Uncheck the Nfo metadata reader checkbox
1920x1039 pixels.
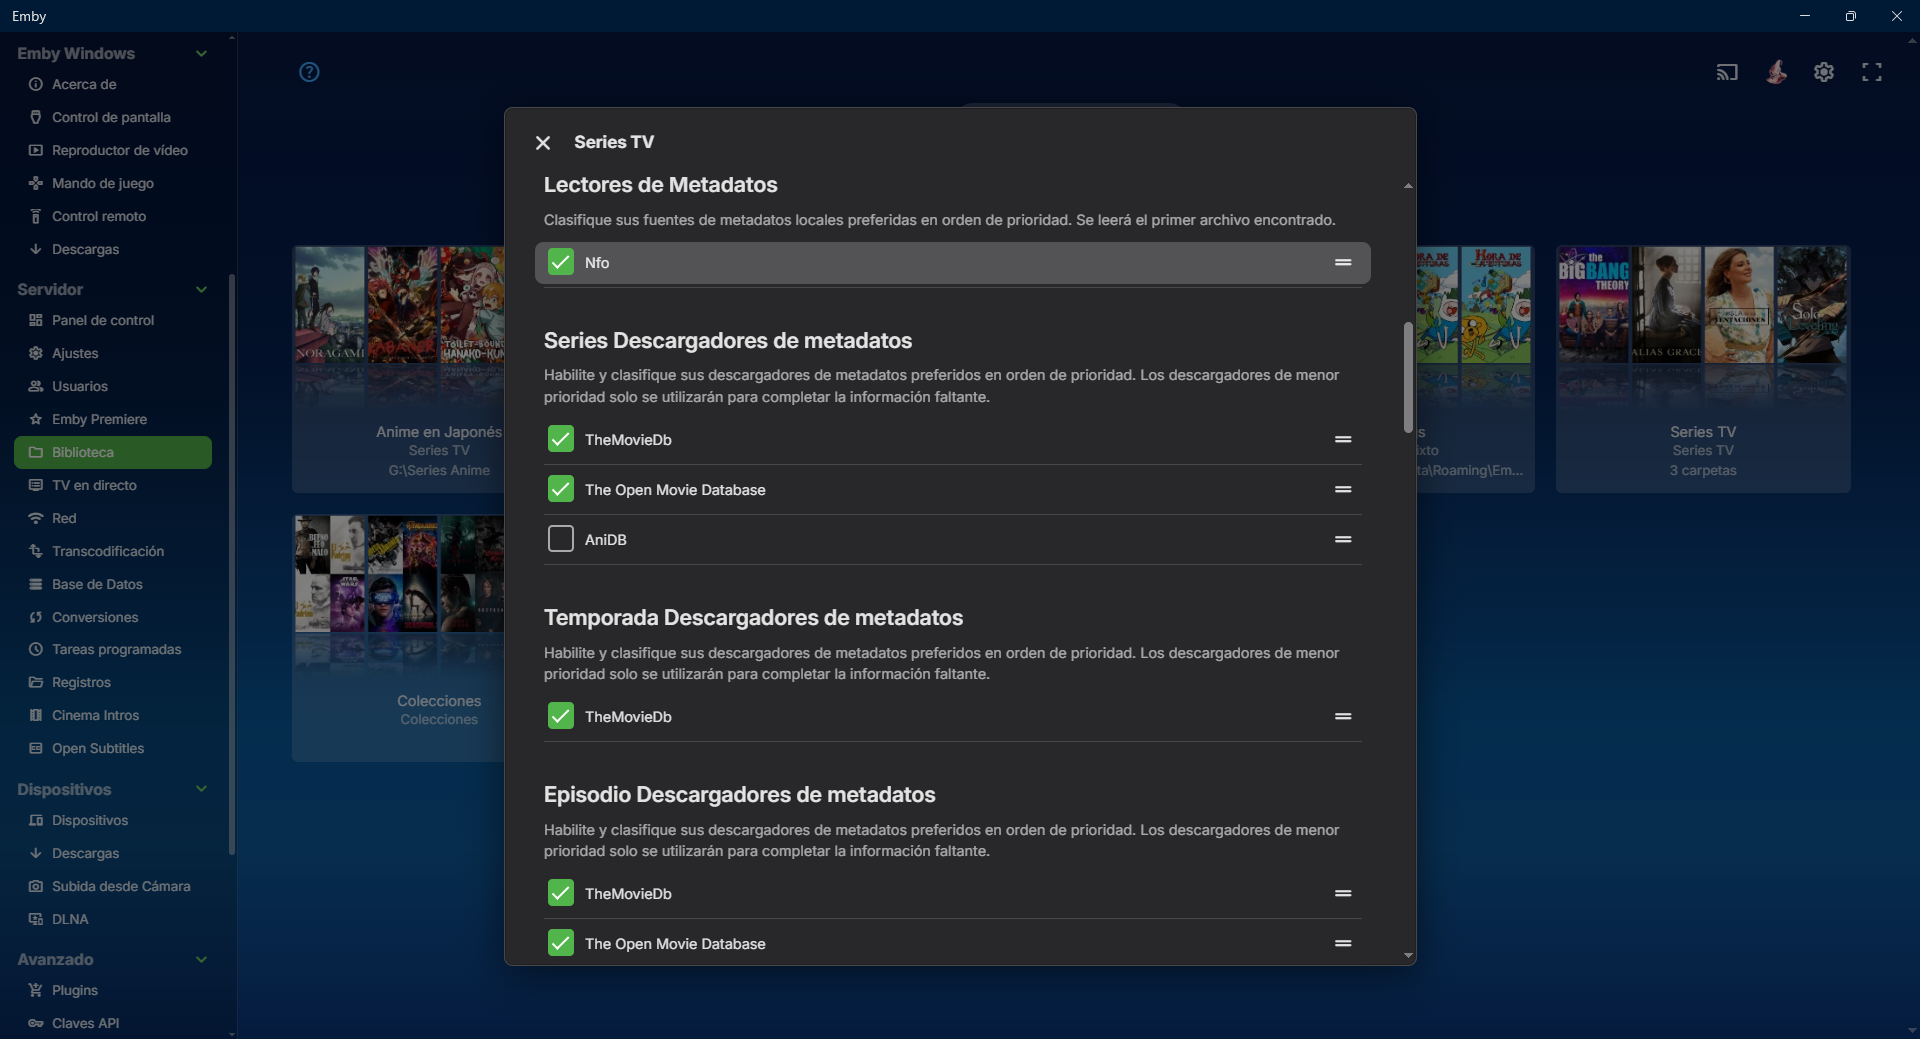(561, 263)
